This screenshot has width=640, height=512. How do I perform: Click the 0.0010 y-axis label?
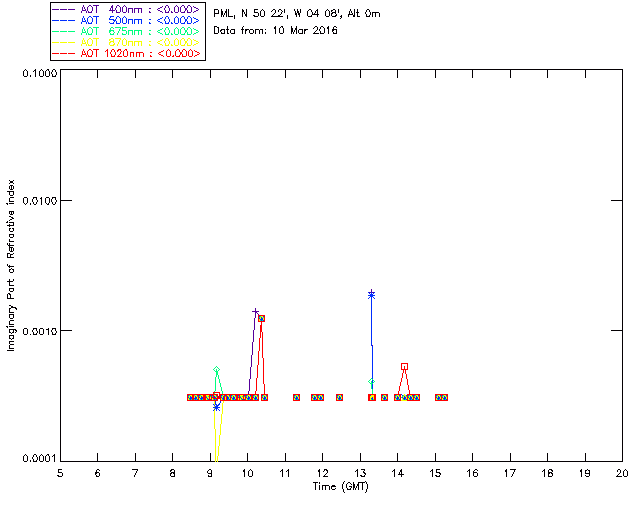point(40,331)
